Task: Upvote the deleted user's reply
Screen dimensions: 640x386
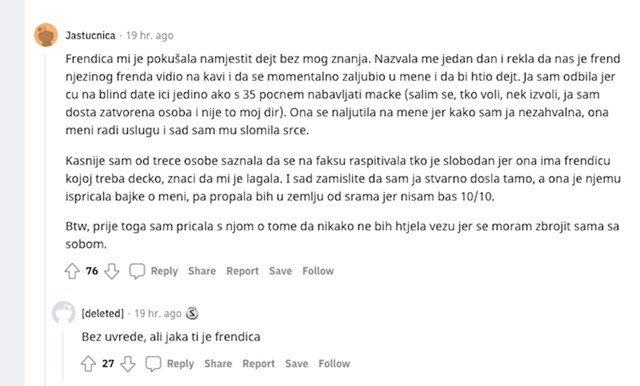Action: 88,364
